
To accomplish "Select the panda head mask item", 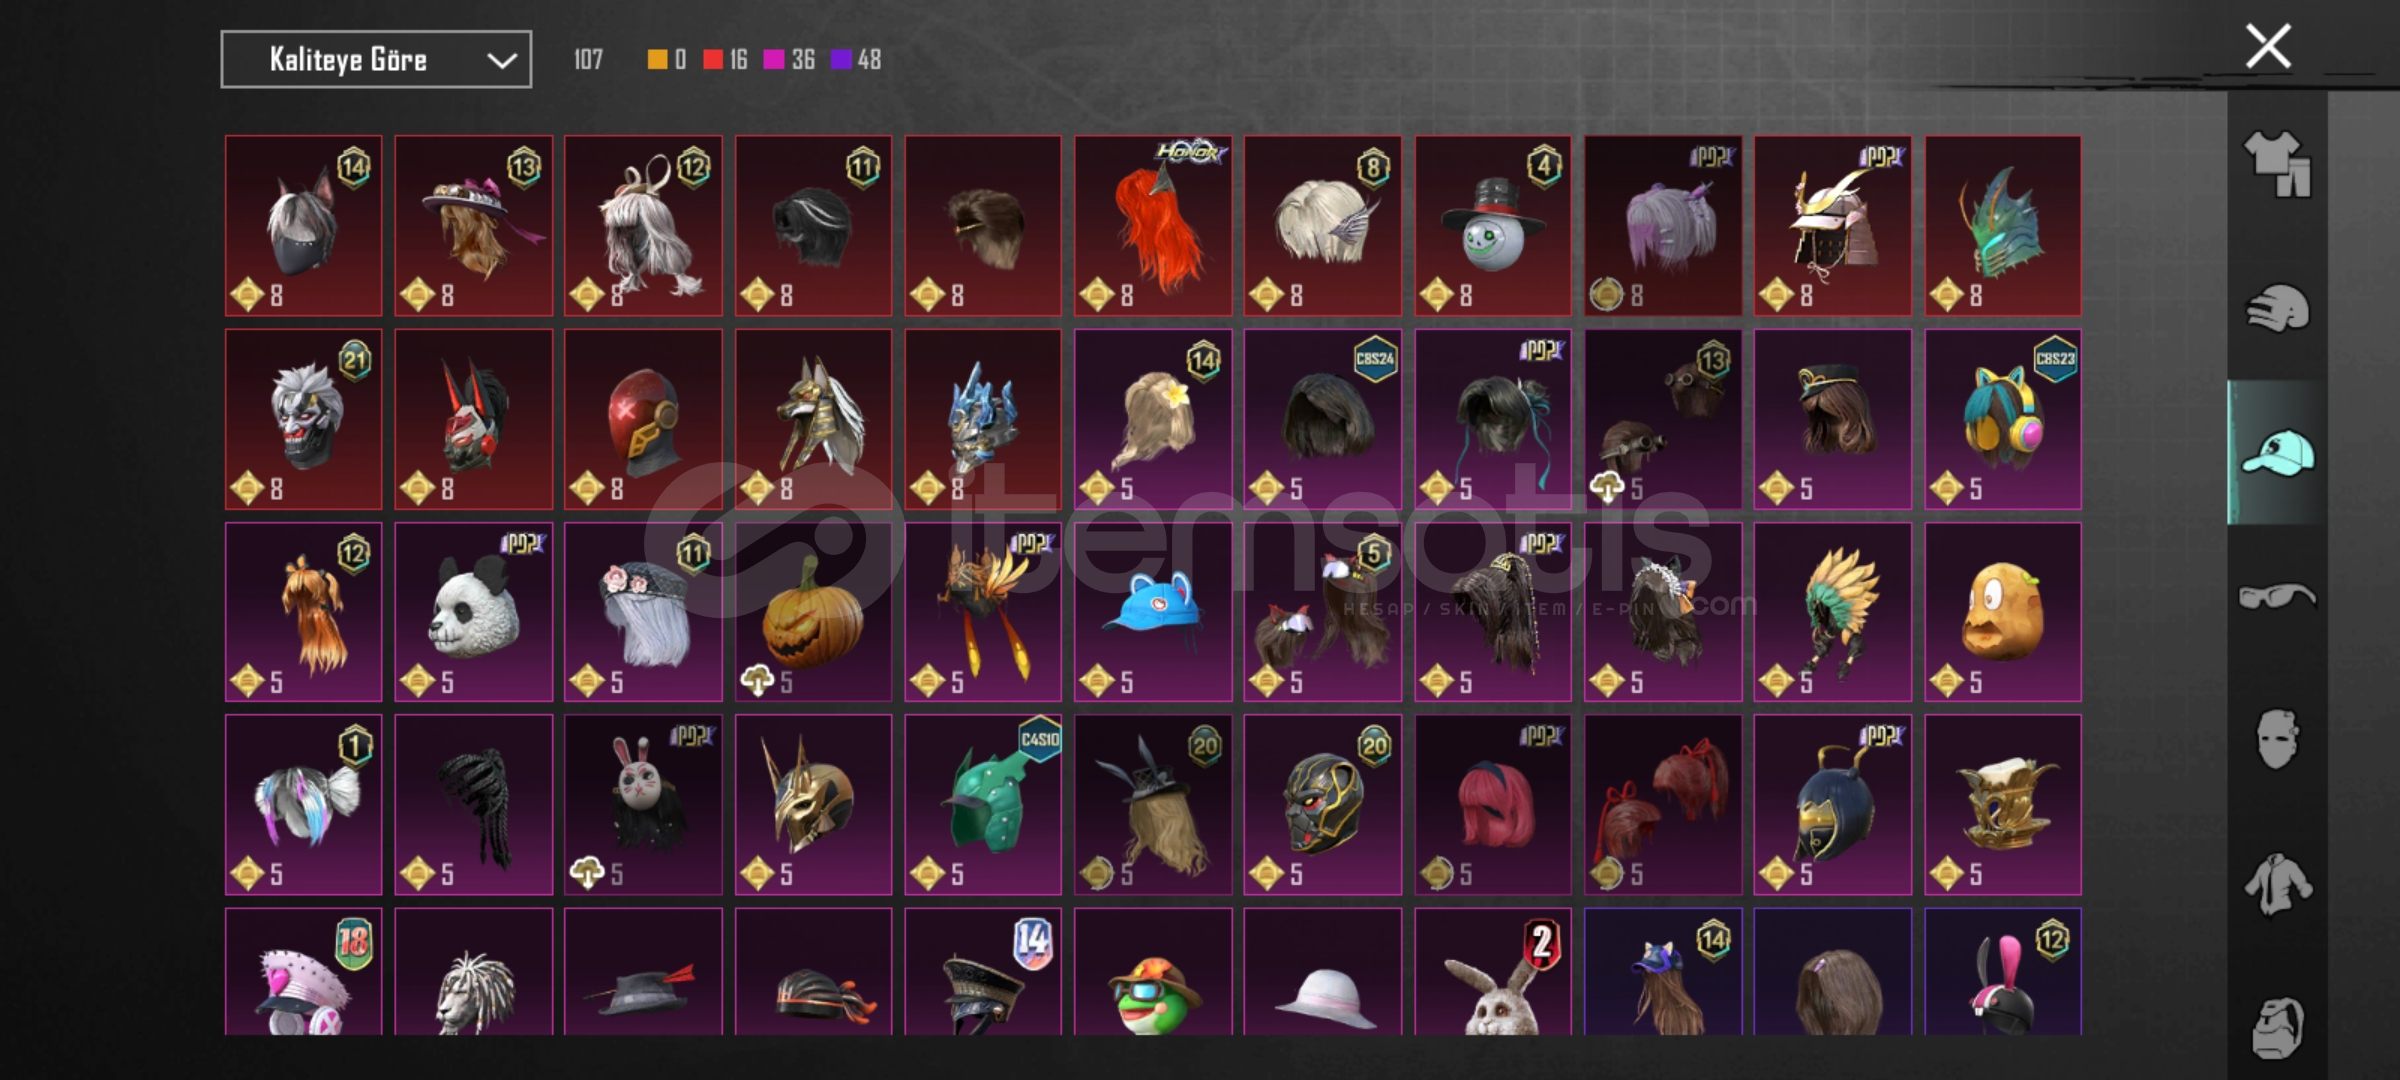I will point(473,612).
